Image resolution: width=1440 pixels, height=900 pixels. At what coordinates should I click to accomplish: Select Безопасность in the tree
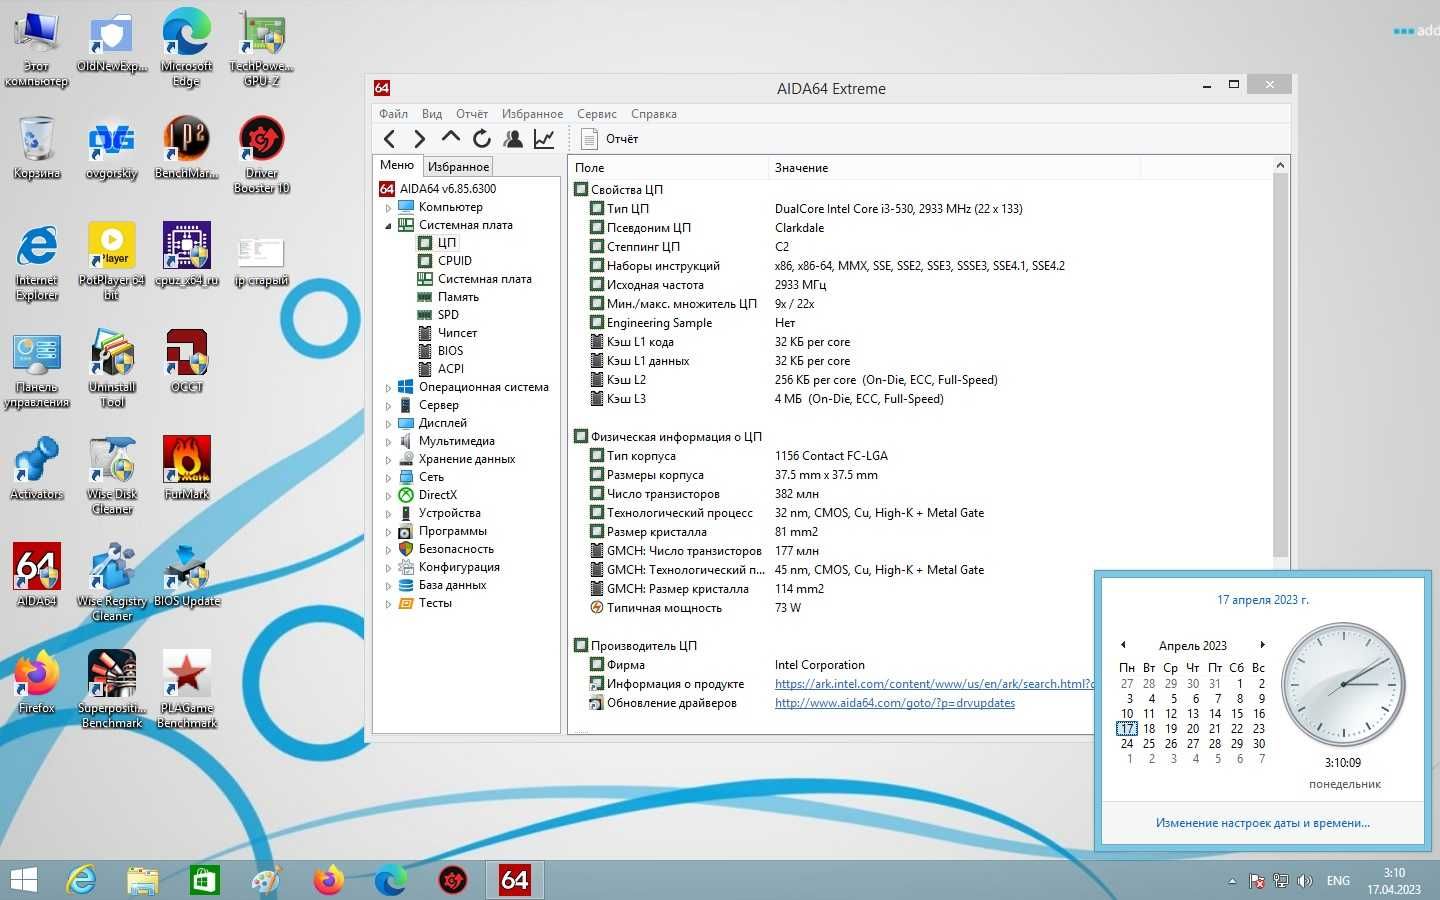(456, 550)
